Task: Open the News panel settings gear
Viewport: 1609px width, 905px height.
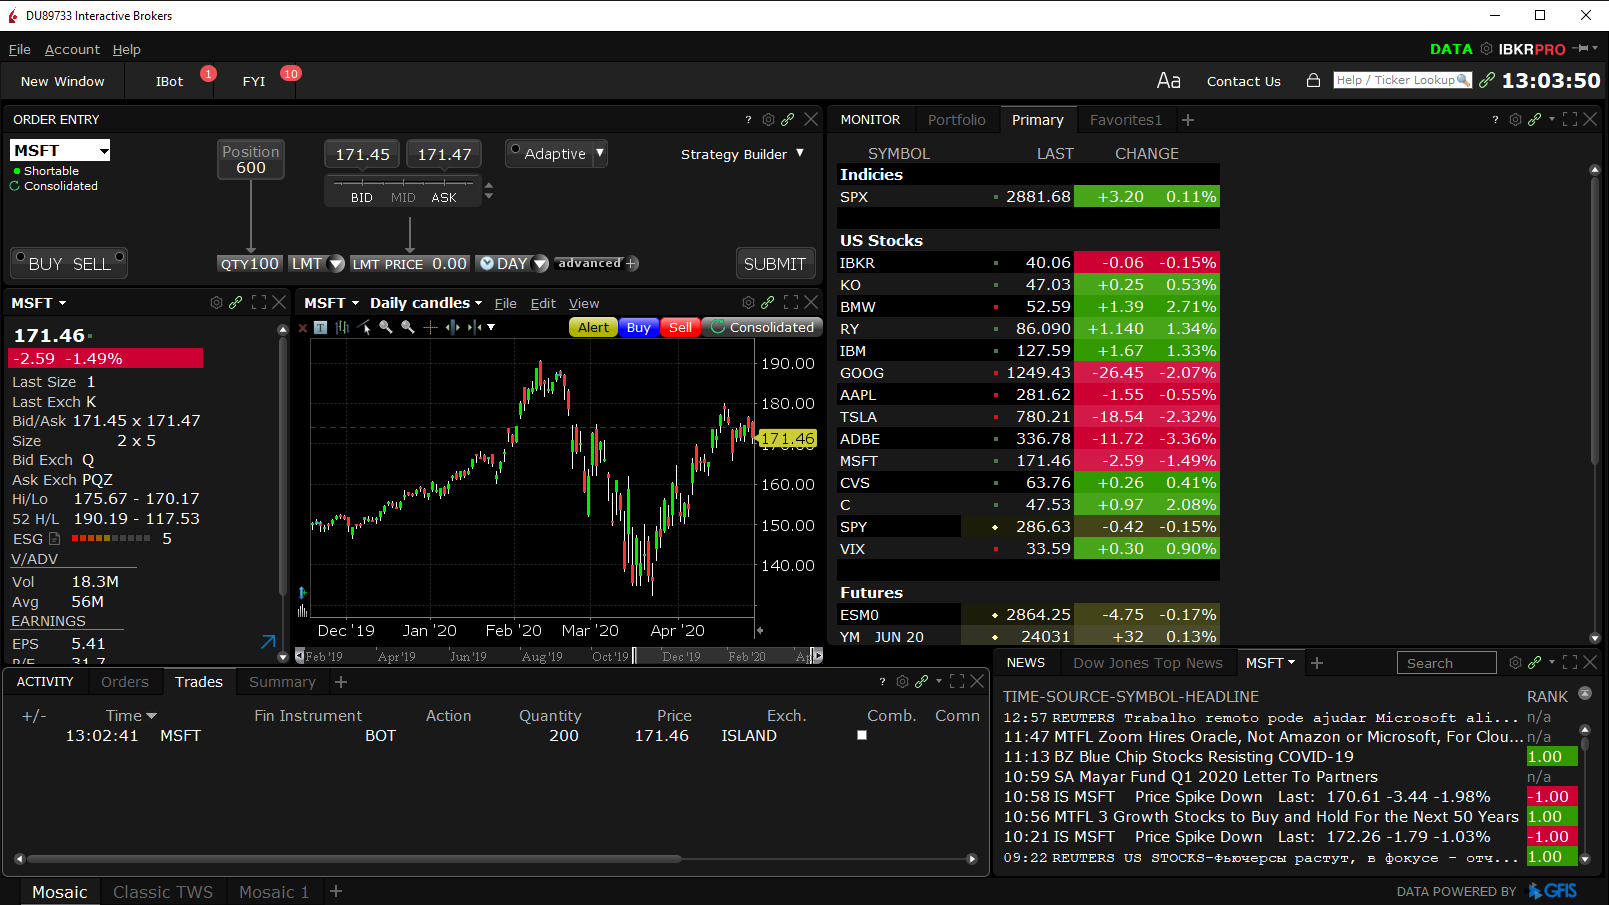Action: 1514,662
